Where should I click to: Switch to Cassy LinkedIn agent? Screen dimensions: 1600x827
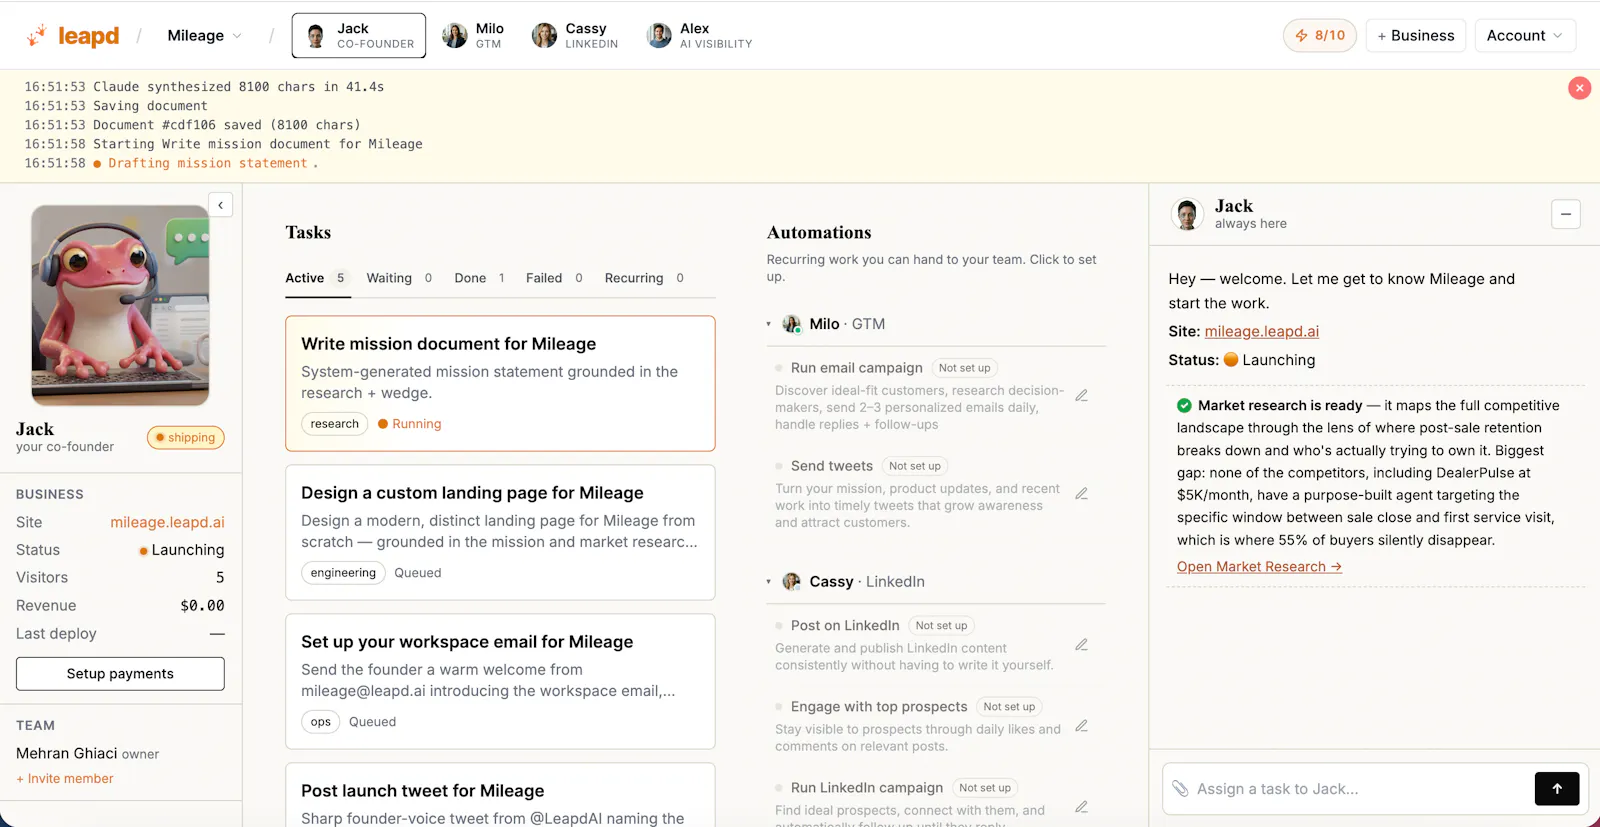pyautogui.click(x=575, y=36)
